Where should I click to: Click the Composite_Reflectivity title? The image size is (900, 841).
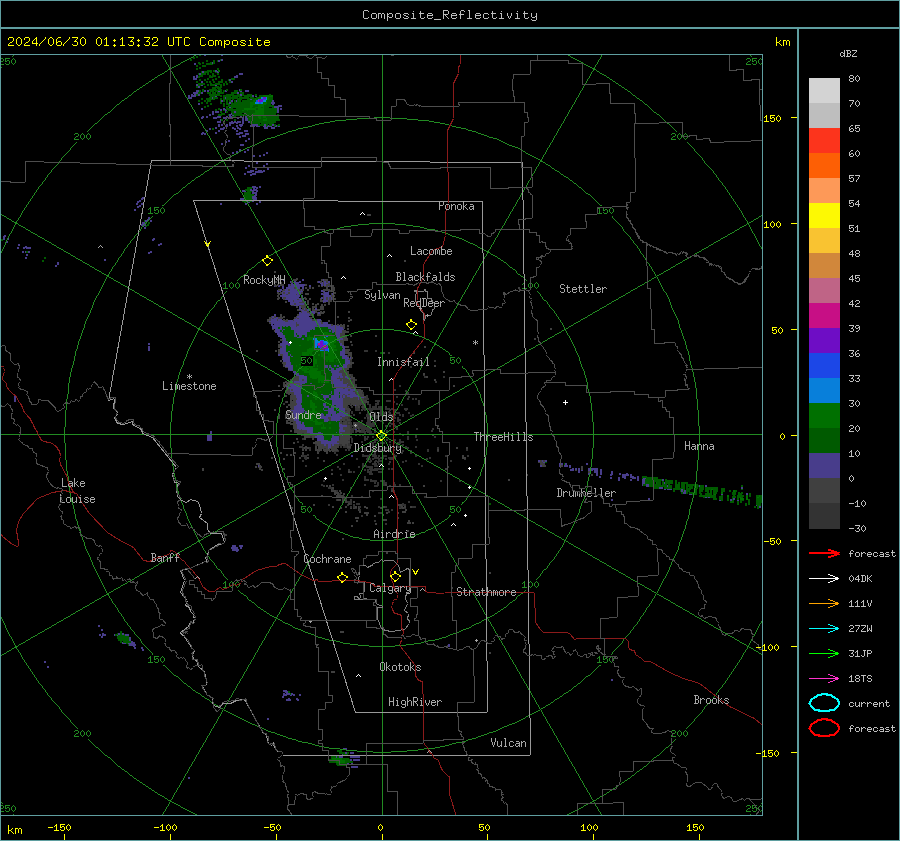point(449,15)
